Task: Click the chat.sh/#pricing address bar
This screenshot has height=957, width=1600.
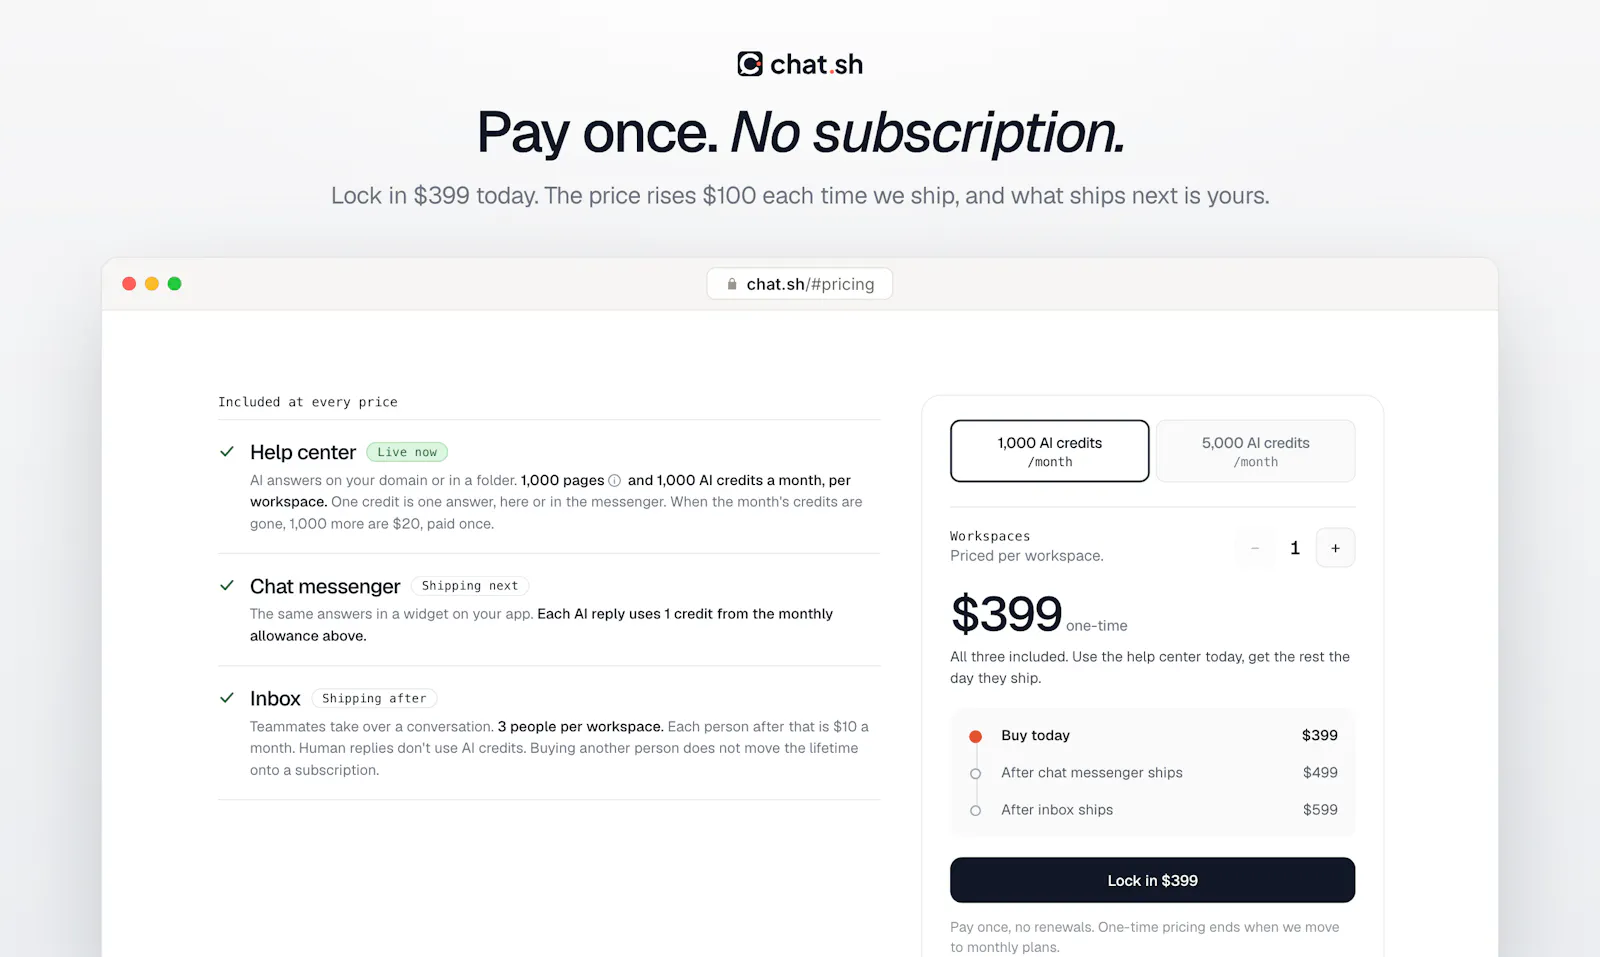Action: pos(800,284)
